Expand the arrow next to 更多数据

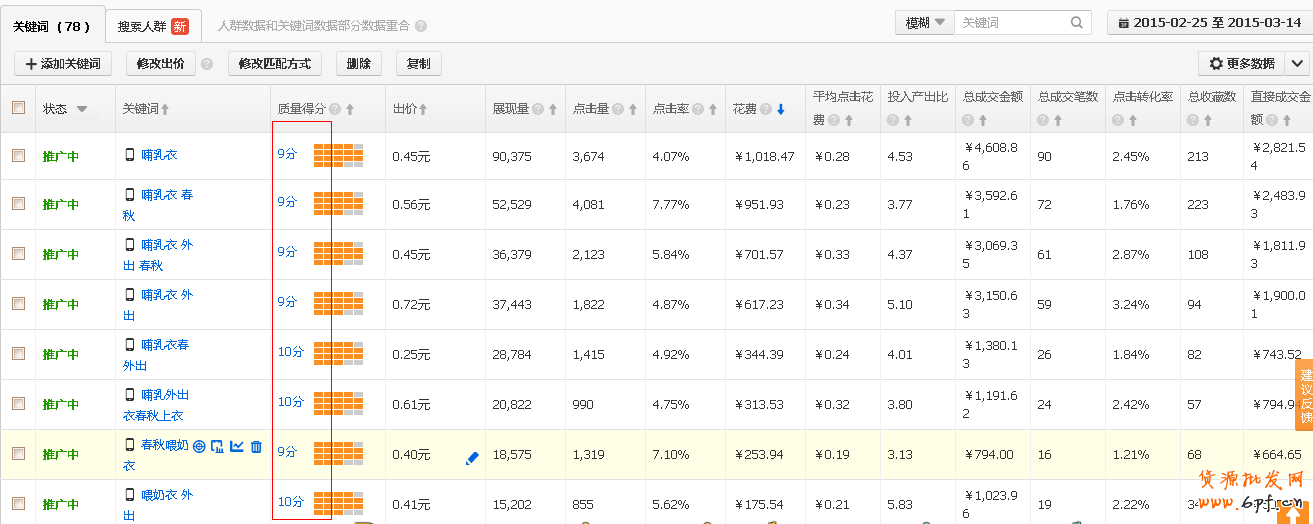1297,63
